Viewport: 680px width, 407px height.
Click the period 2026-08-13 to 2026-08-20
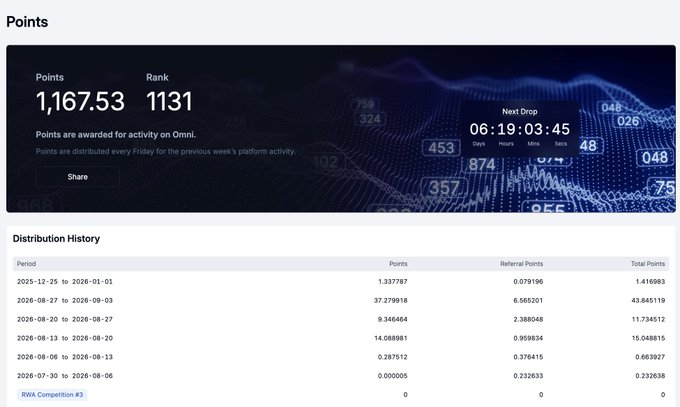pos(65,338)
